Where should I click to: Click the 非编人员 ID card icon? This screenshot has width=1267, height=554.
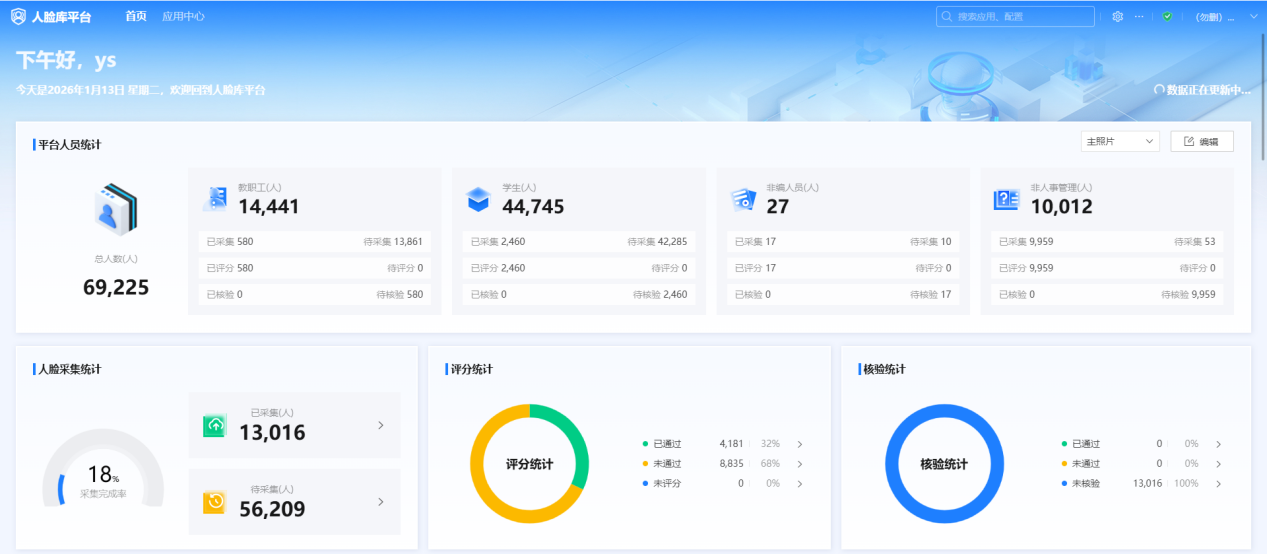(x=742, y=200)
